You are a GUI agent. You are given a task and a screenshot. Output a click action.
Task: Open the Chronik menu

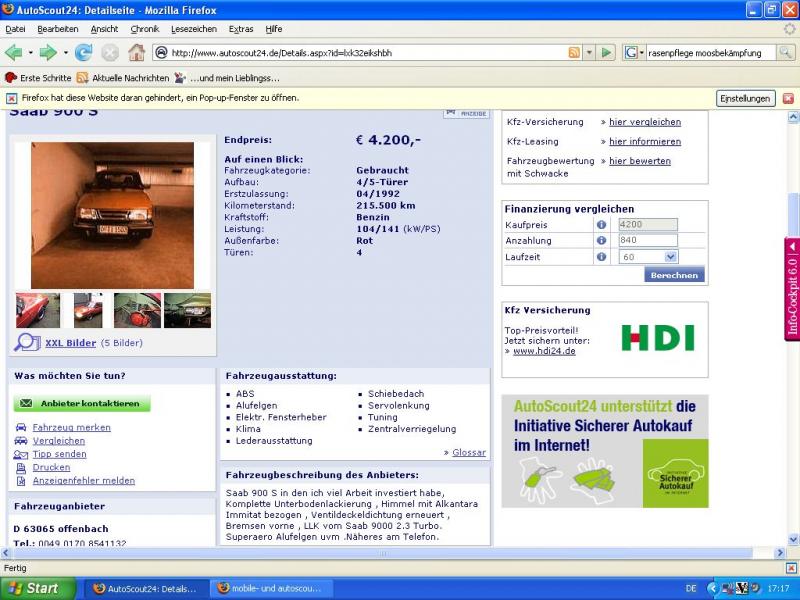pos(145,29)
